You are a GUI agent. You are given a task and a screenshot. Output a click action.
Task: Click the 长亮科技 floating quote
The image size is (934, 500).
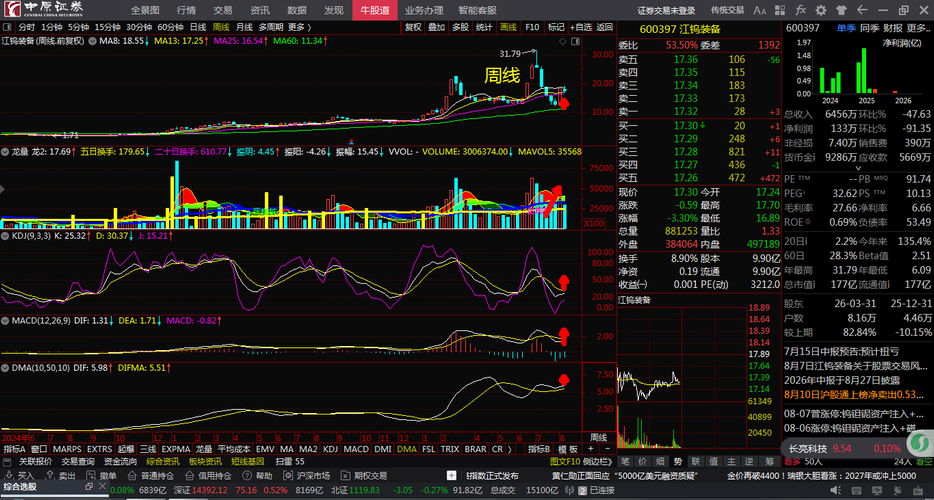845,448
